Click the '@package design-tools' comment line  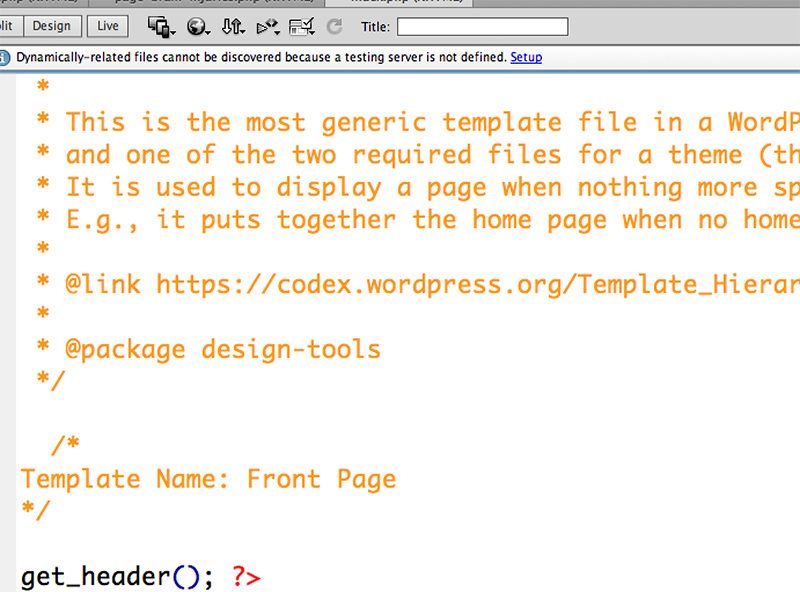click(222, 349)
